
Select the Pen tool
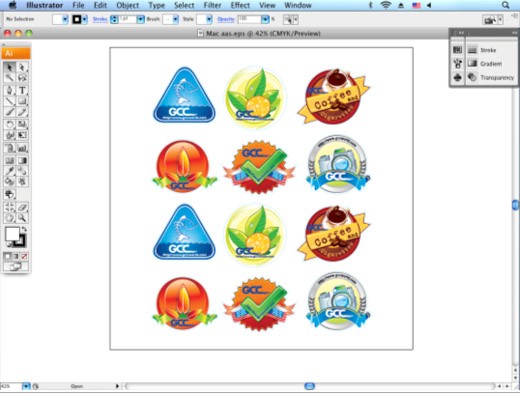pos(9,90)
